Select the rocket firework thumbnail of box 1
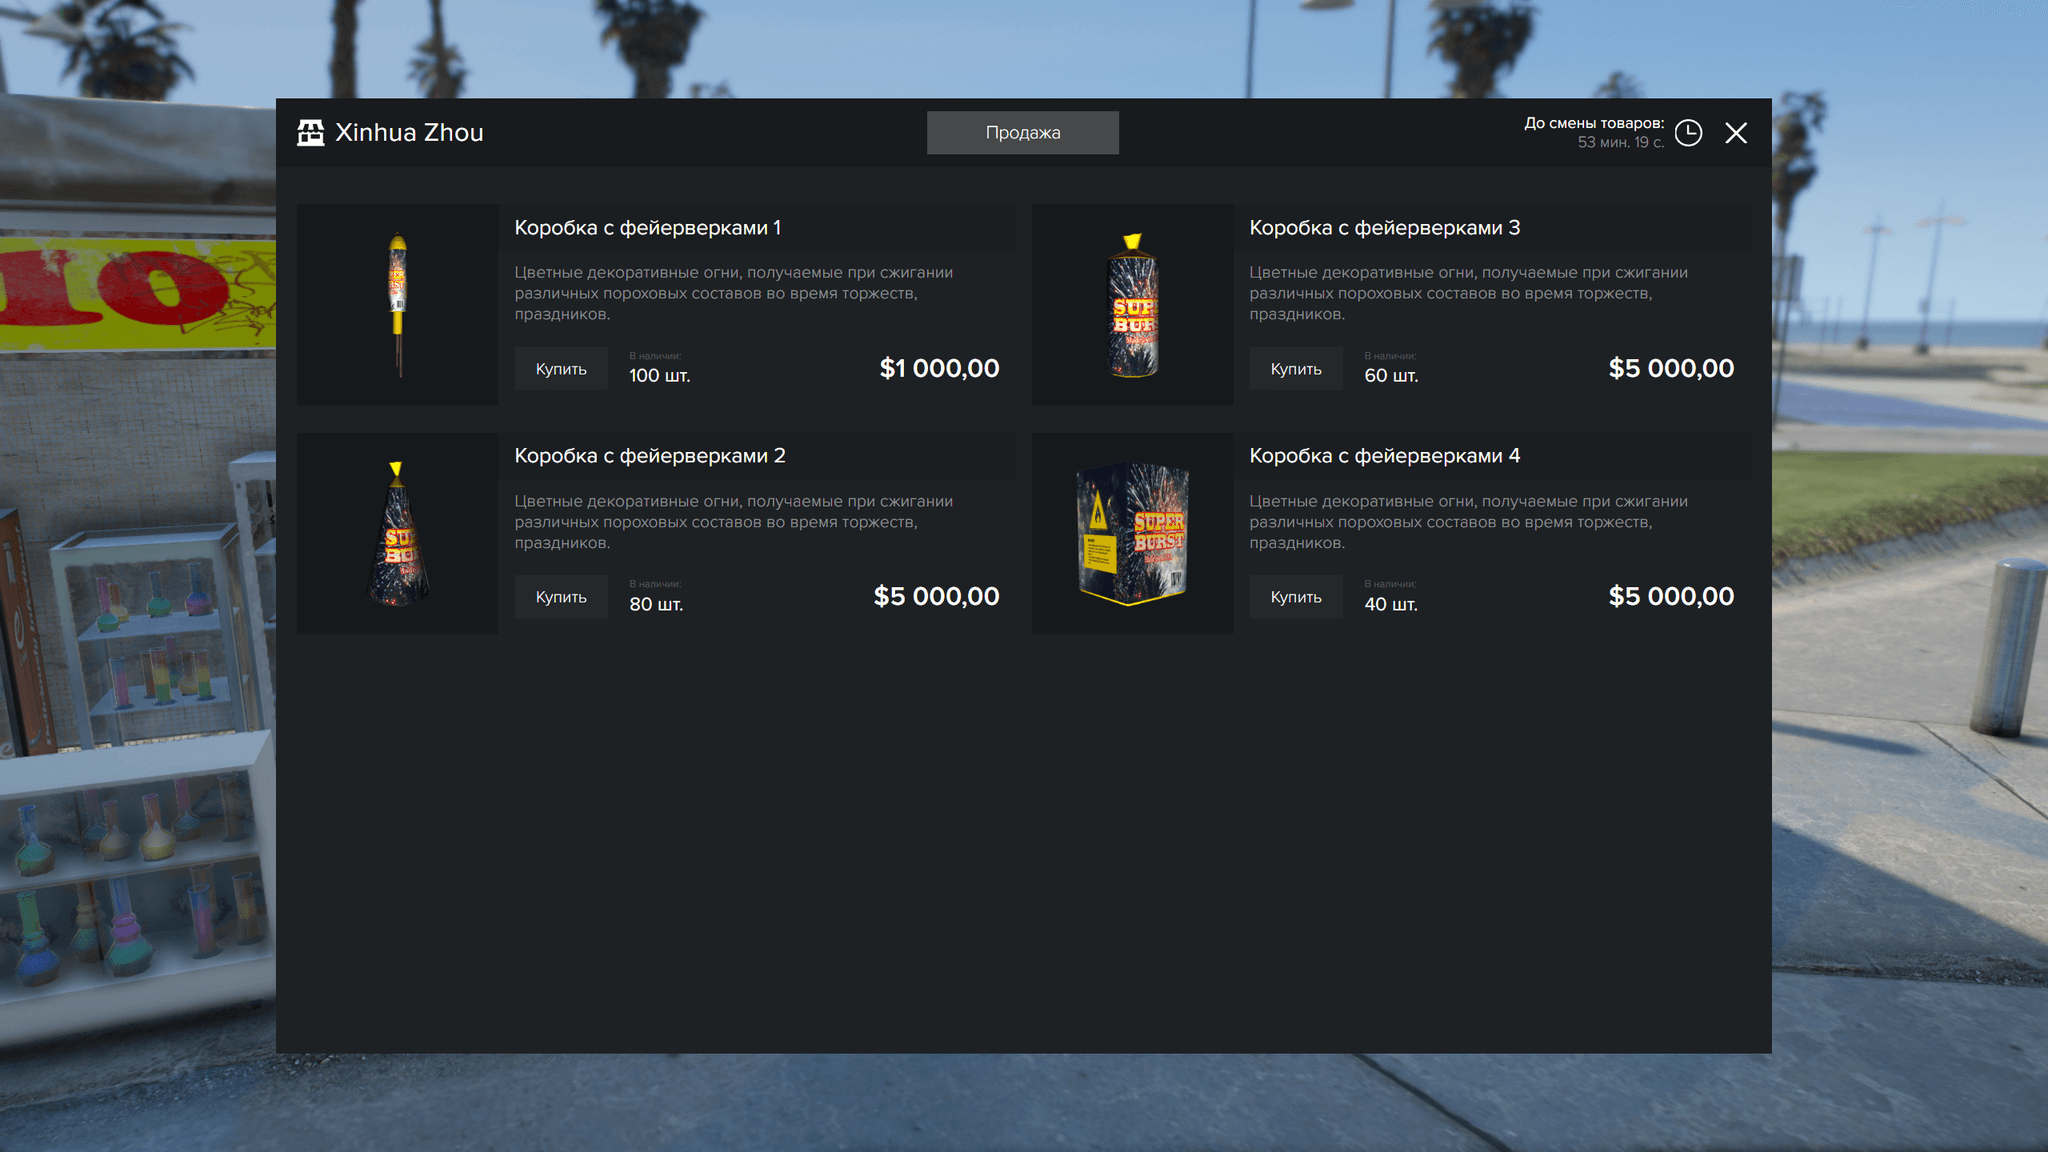This screenshot has width=2048, height=1152. point(398,305)
